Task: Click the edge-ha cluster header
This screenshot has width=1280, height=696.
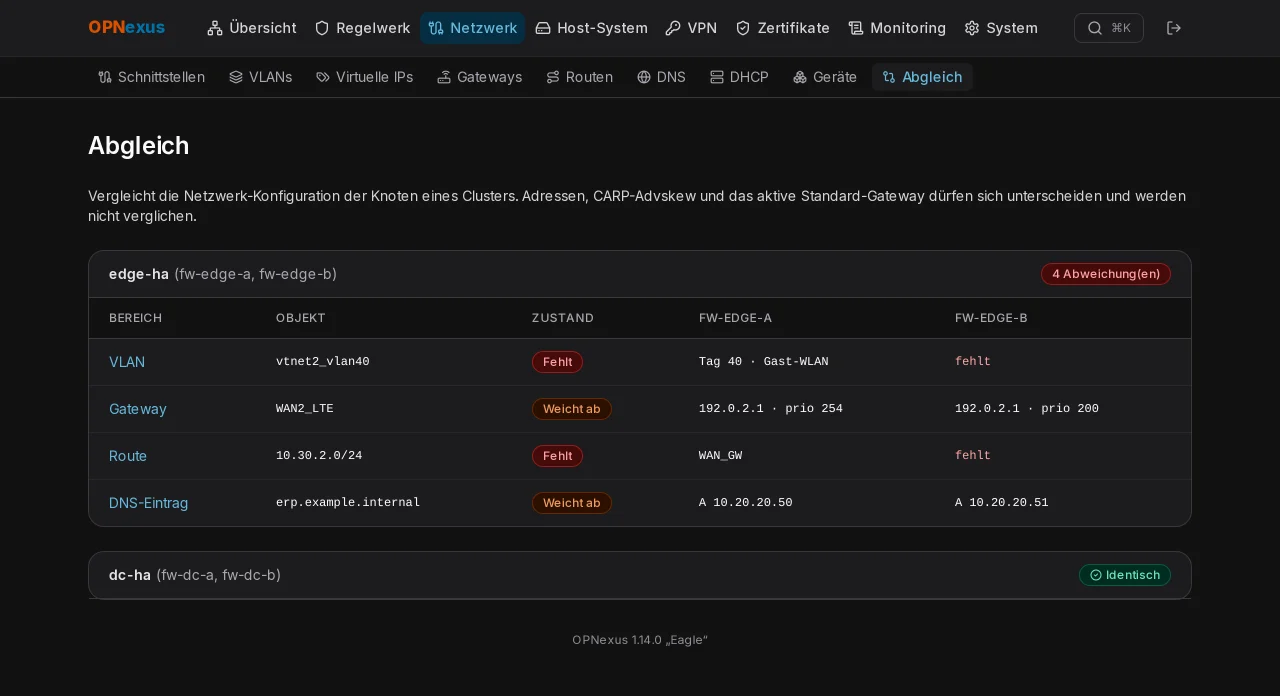Action: [x=640, y=274]
